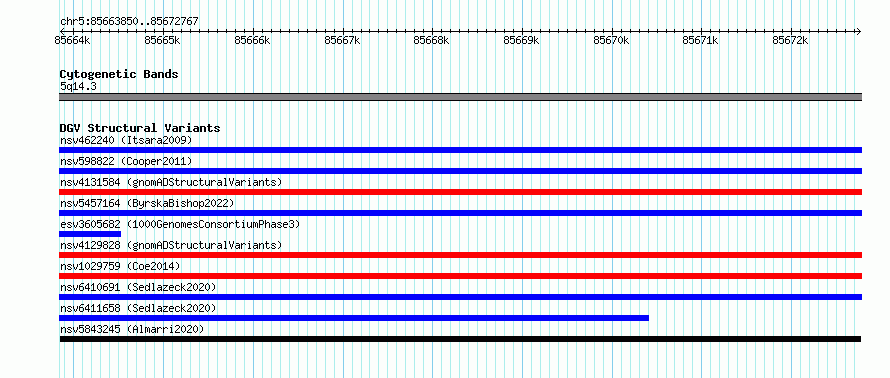Click nsv4131584 (gnomADStructuralVariants) label
The width and height of the screenshot is (890, 378).
(x=171, y=182)
